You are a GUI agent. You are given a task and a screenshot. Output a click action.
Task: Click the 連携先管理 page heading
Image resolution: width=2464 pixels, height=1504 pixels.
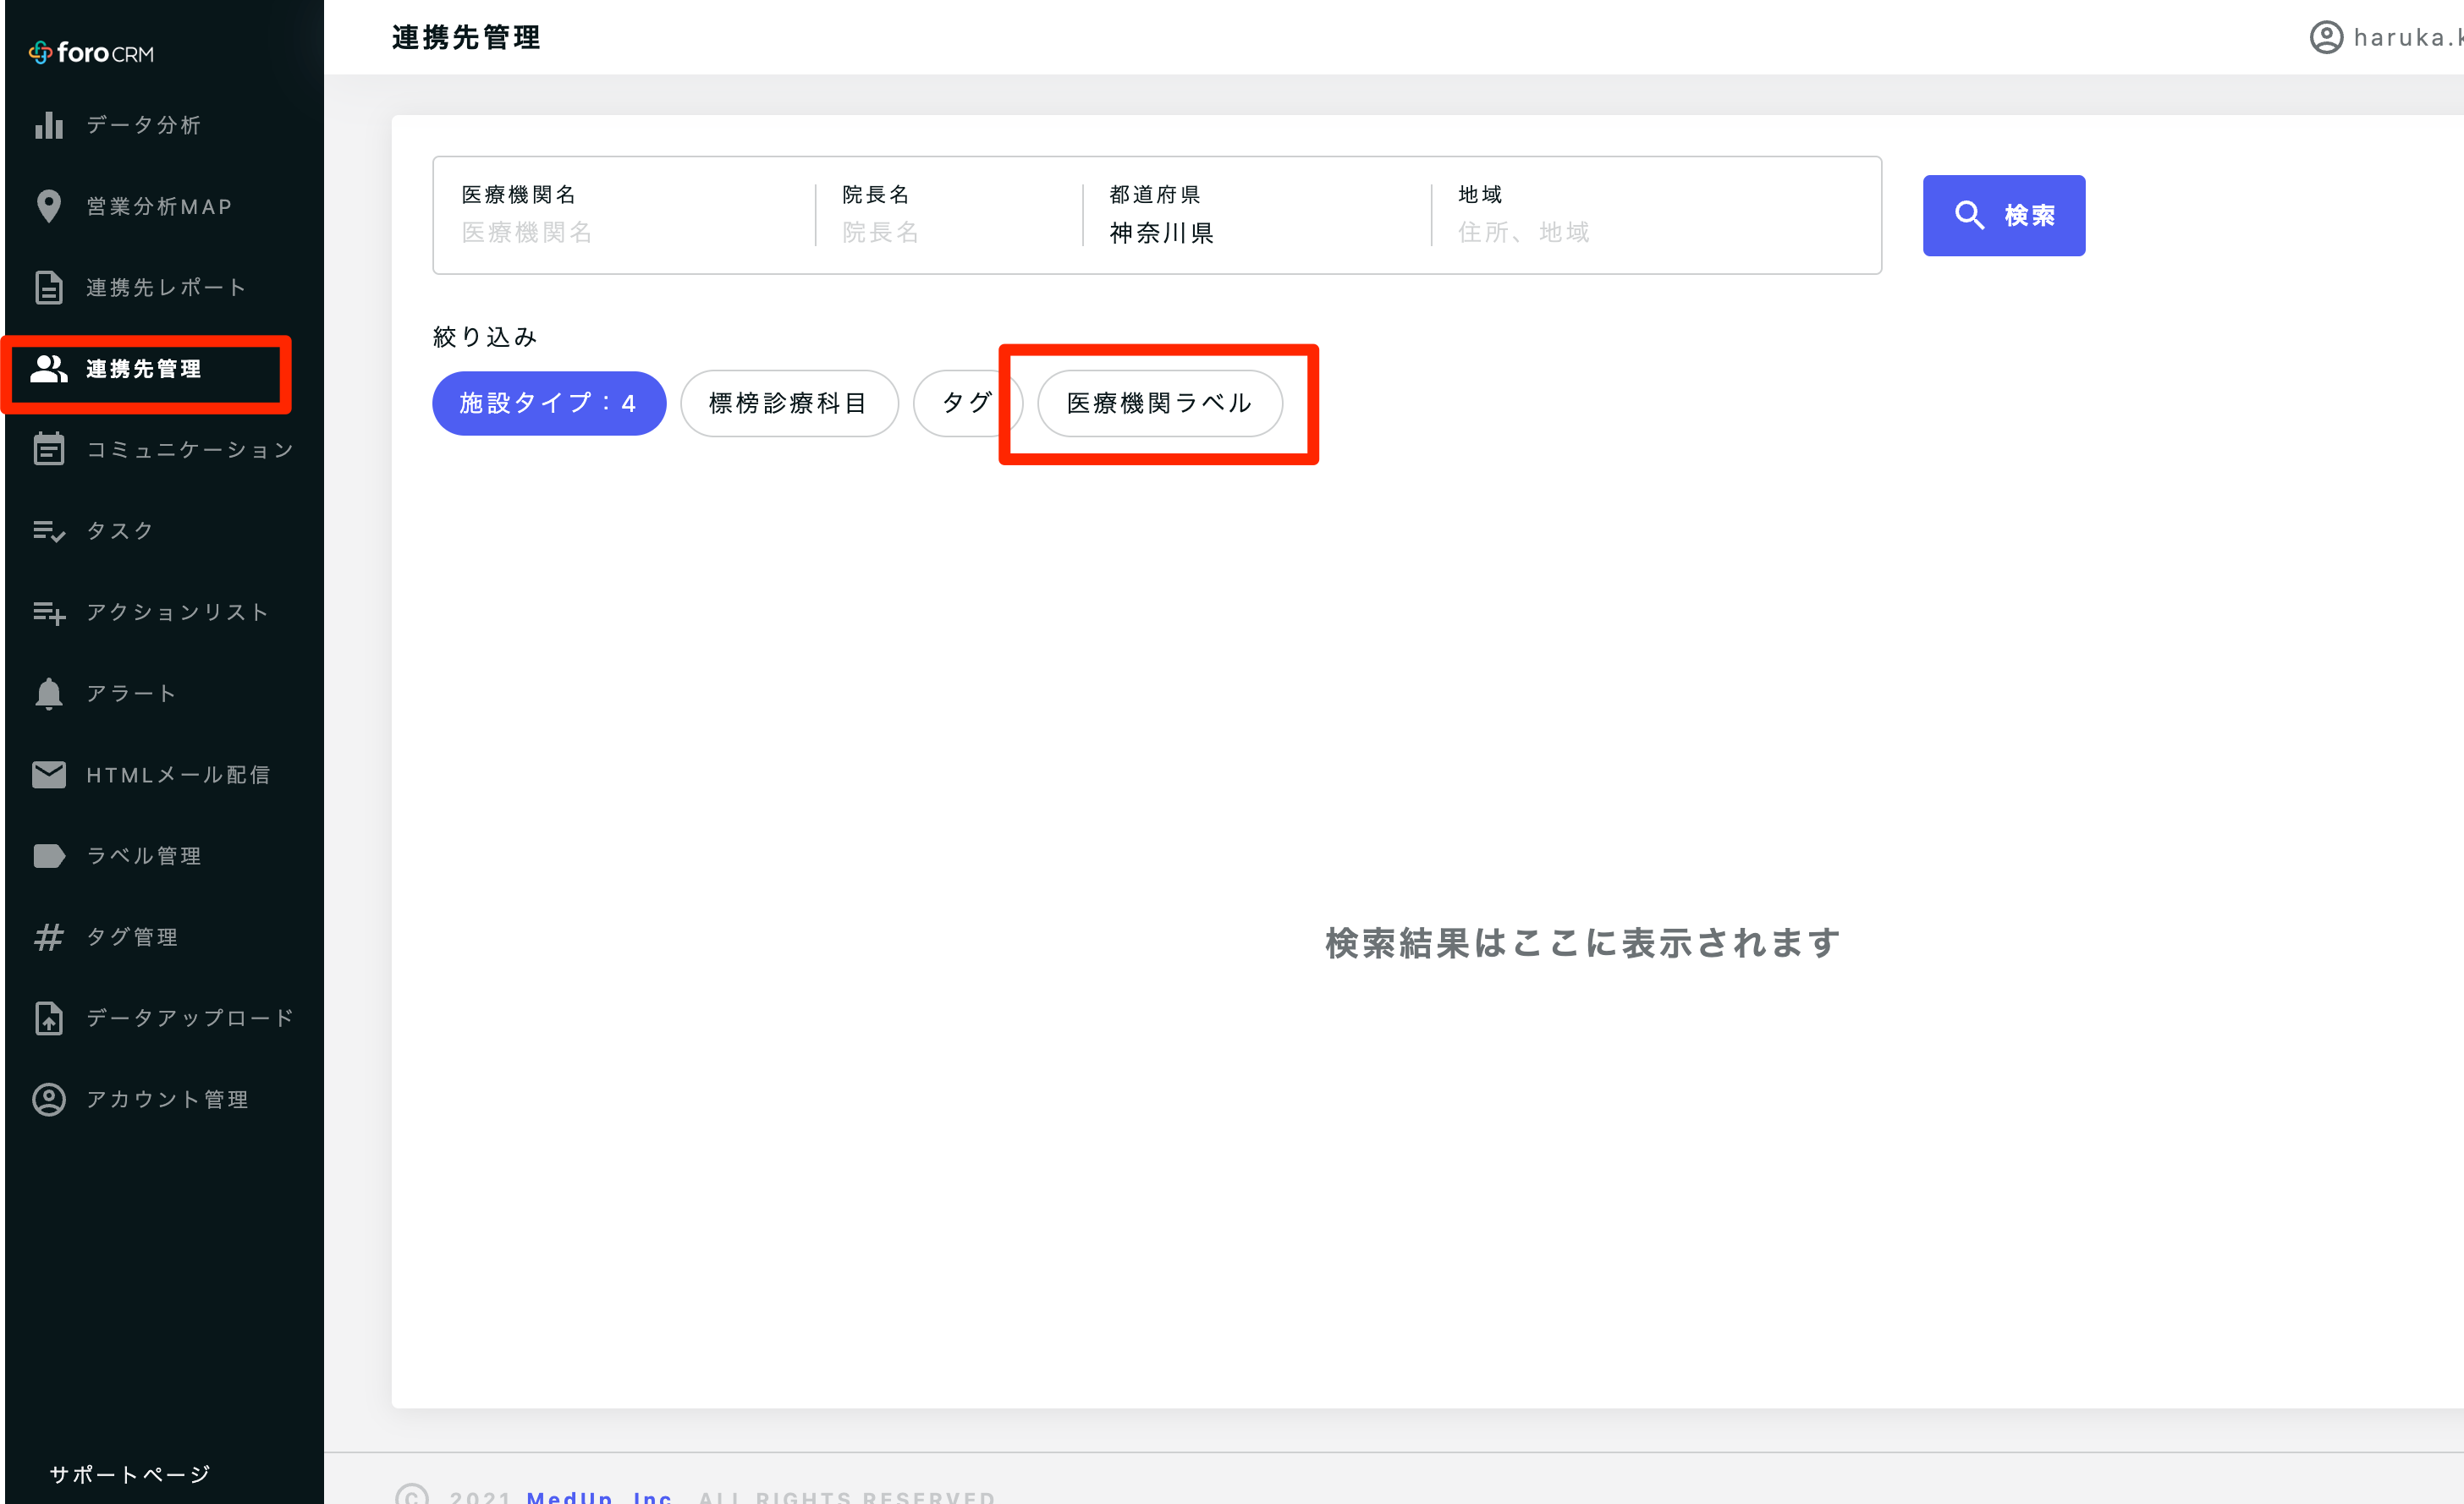pos(466,38)
